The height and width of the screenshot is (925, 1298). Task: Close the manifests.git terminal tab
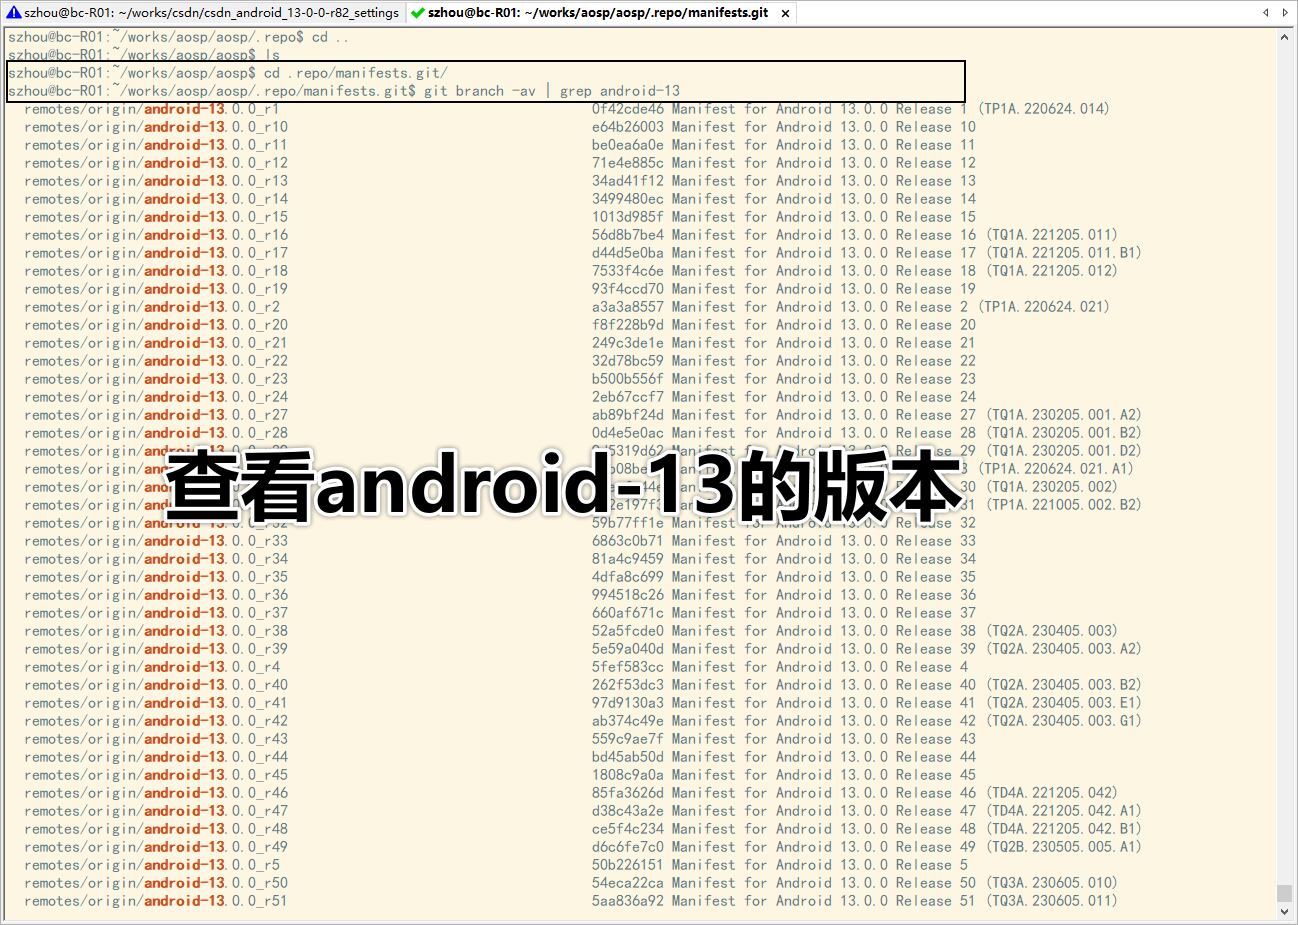[785, 13]
